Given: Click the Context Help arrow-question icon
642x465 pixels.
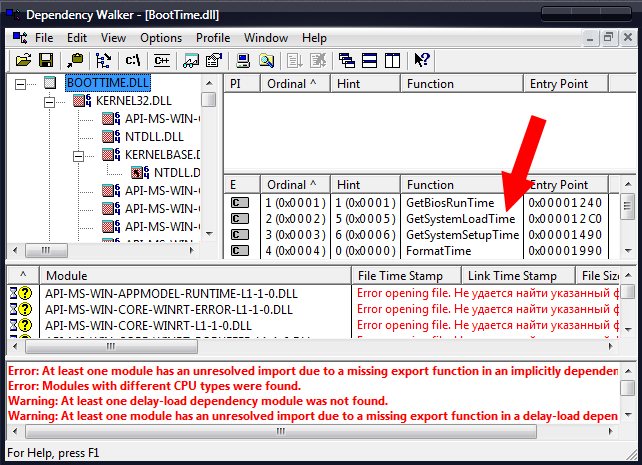Looking at the screenshot, I should click(x=422, y=60).
